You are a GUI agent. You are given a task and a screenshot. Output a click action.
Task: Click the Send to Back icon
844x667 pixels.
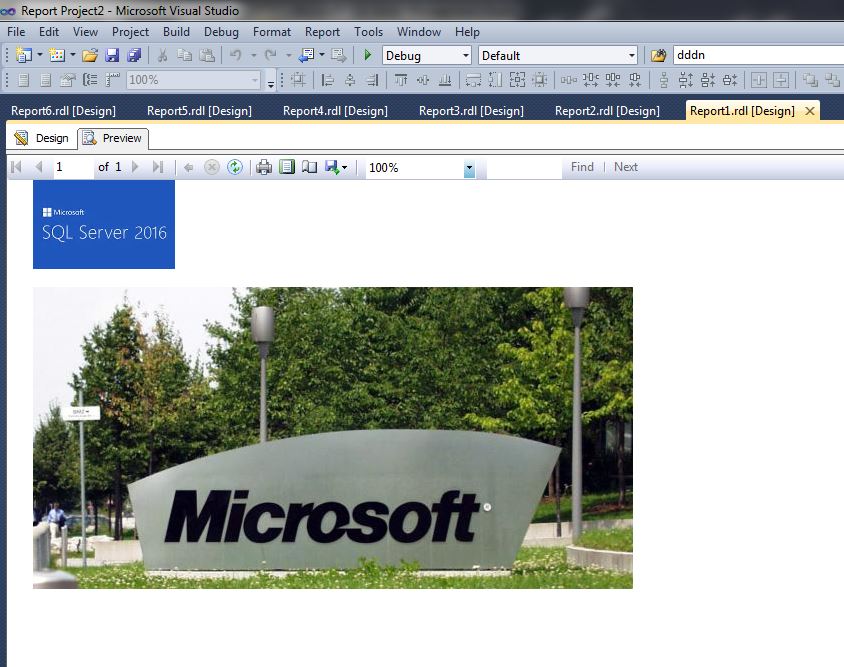tap(832, 80)
